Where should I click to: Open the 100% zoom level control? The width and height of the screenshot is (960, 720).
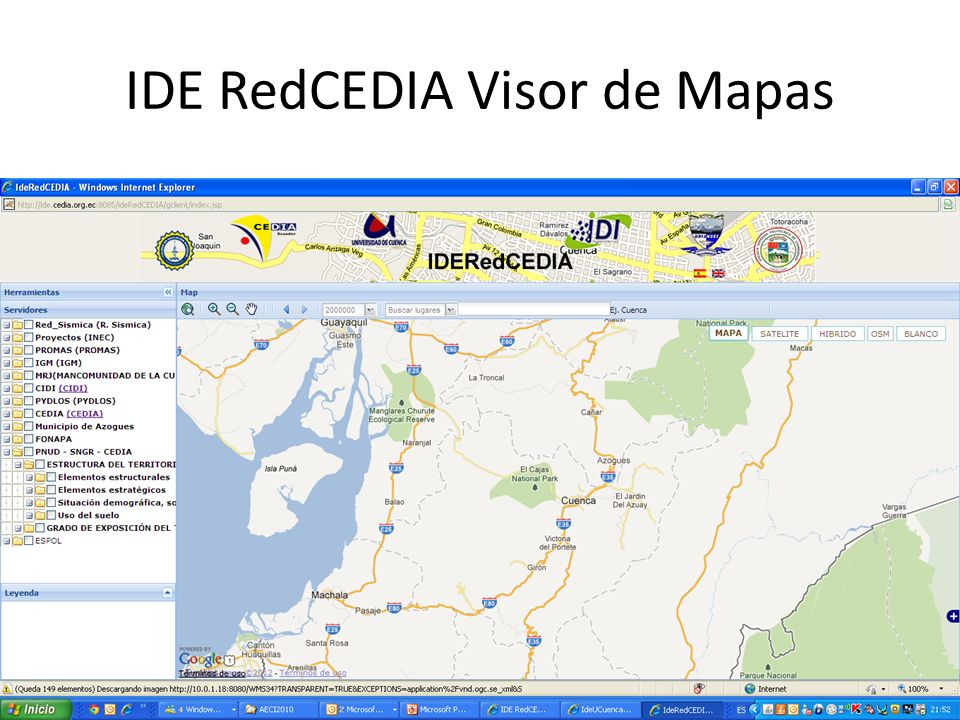(921, 689)
